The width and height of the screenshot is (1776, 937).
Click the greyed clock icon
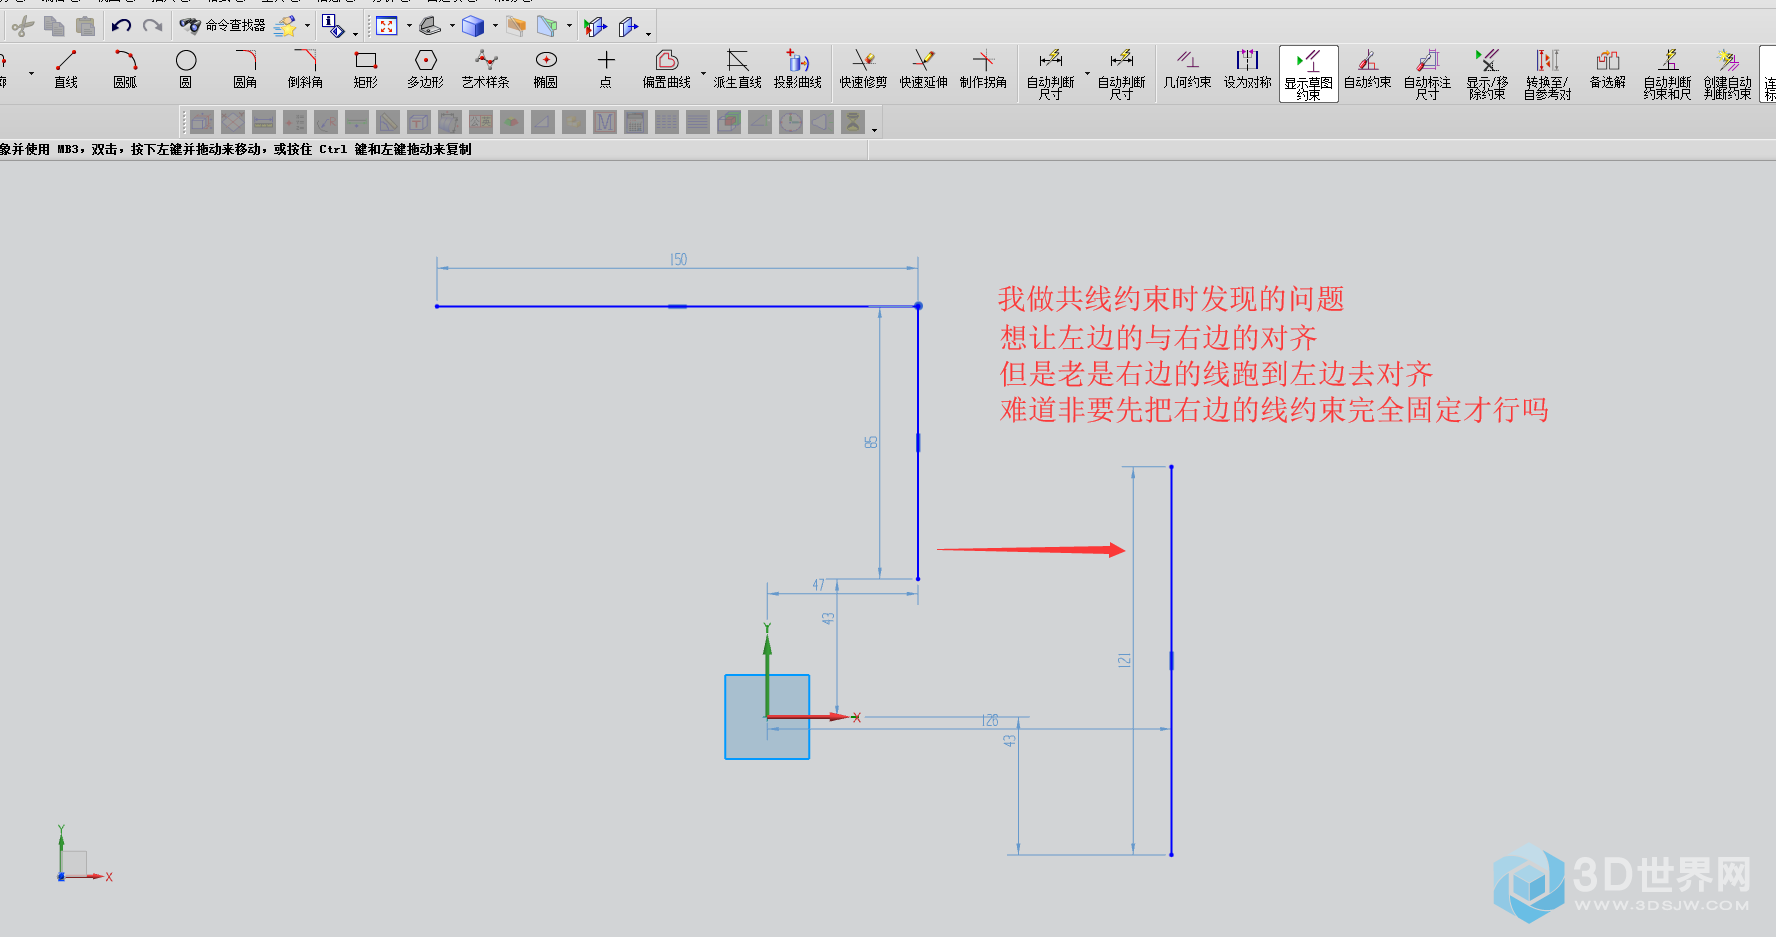click(x=791, y=122)
